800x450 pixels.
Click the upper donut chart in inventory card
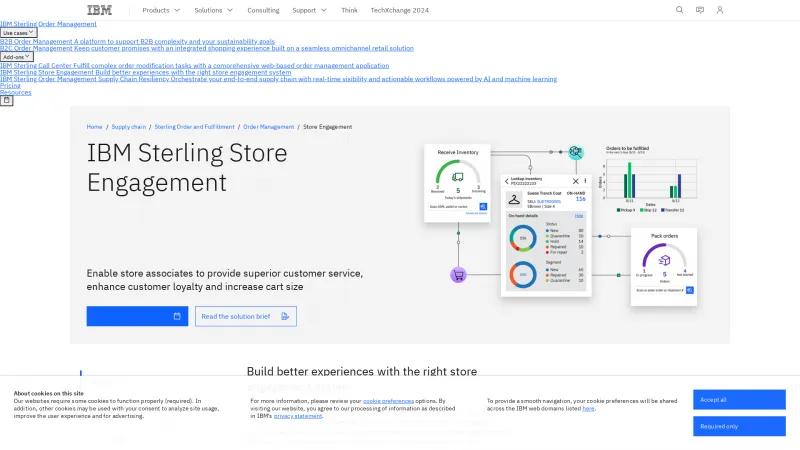coord(522,238)
